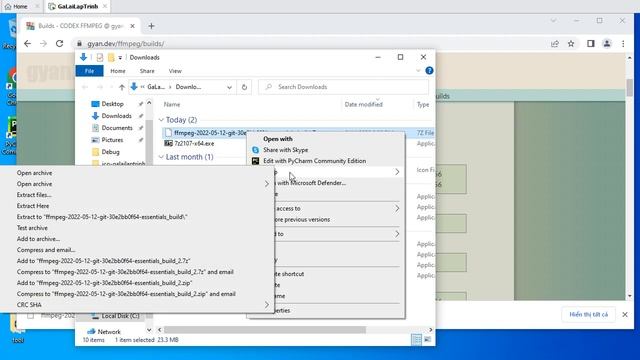Image resolution: width=640 pixels, height=360 pixels.
Task: Click the Skype icon in context menu
Action: [256, 150]
